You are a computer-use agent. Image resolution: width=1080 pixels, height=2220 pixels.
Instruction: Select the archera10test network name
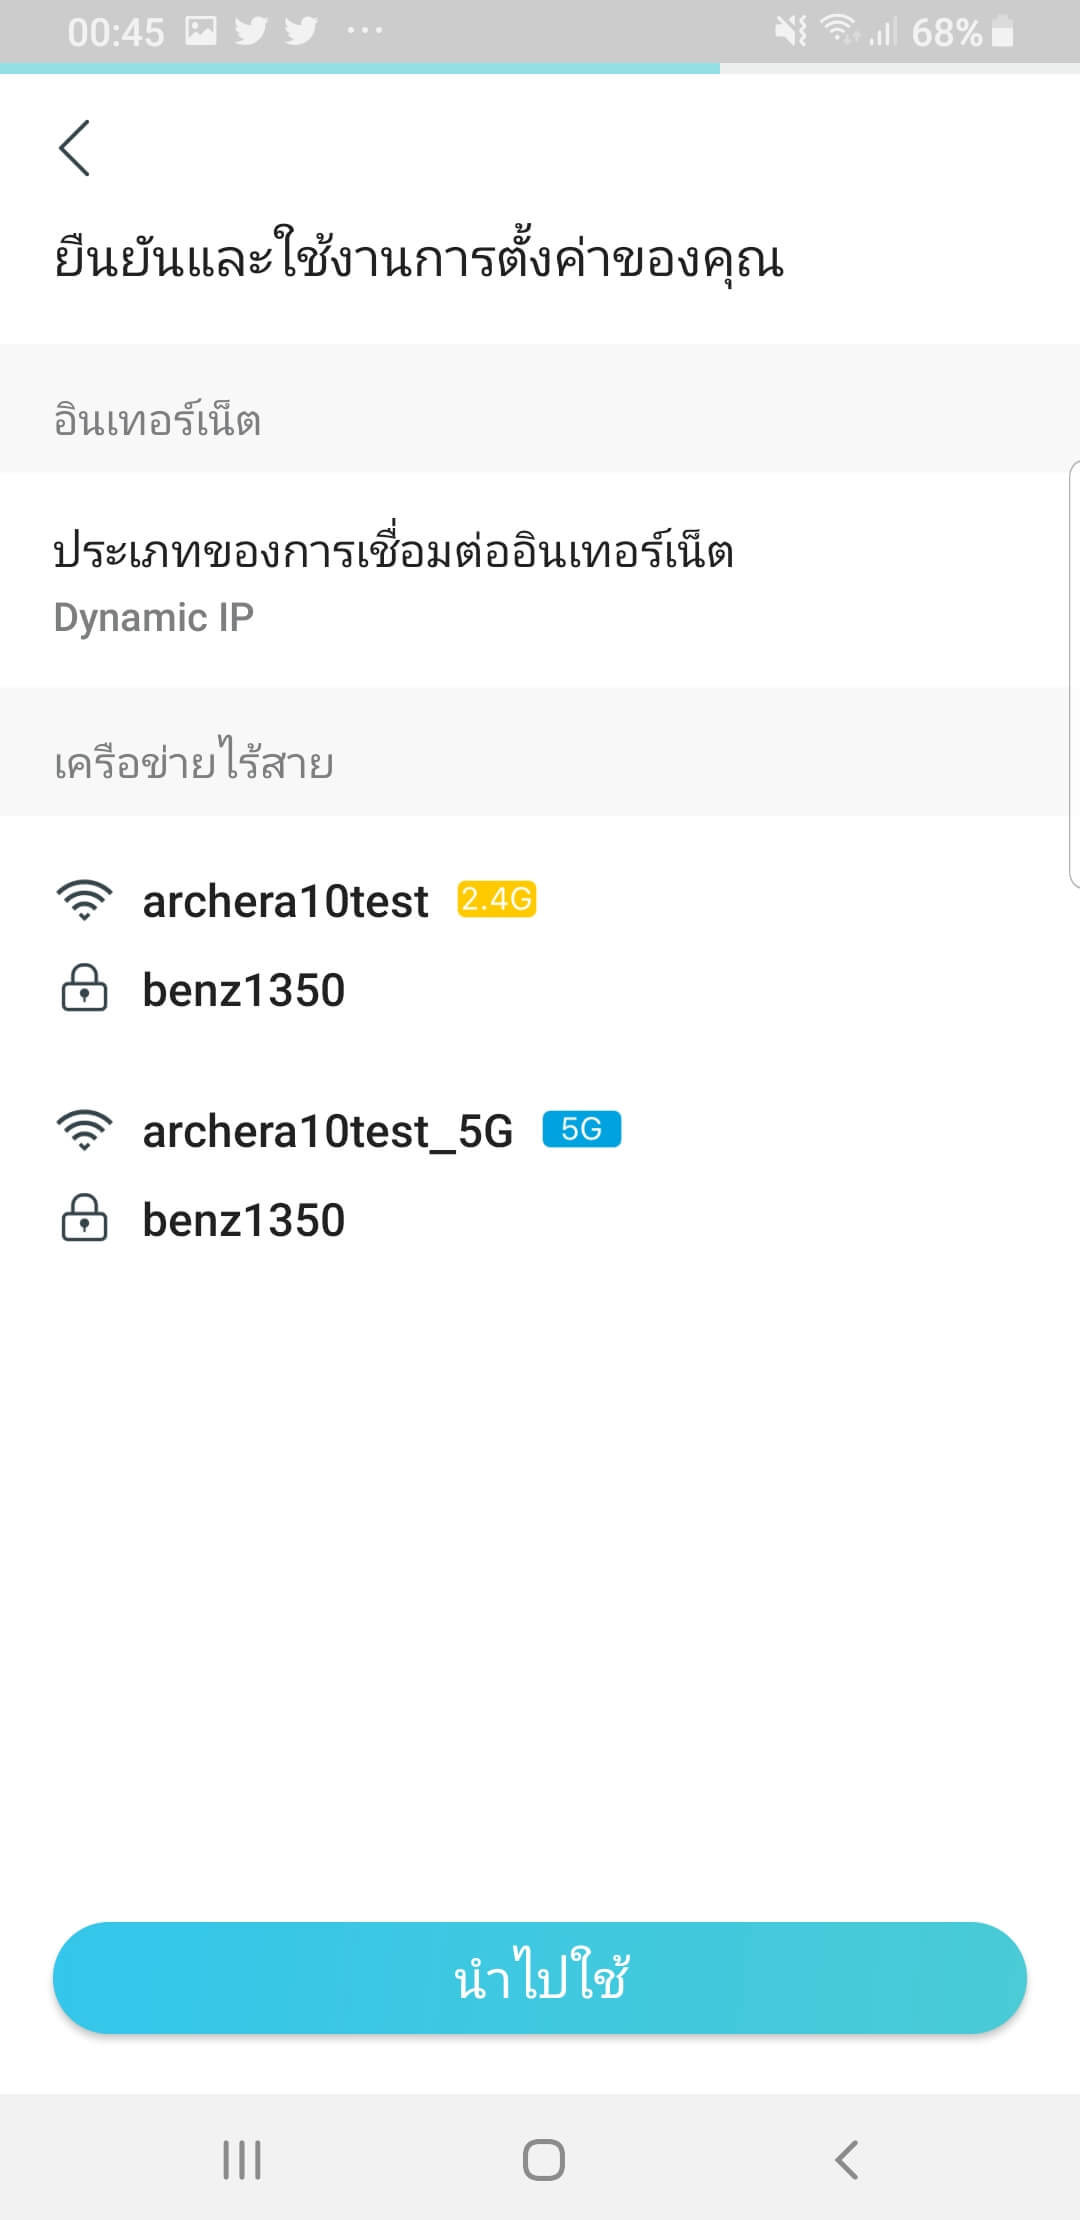click(285, 901)
